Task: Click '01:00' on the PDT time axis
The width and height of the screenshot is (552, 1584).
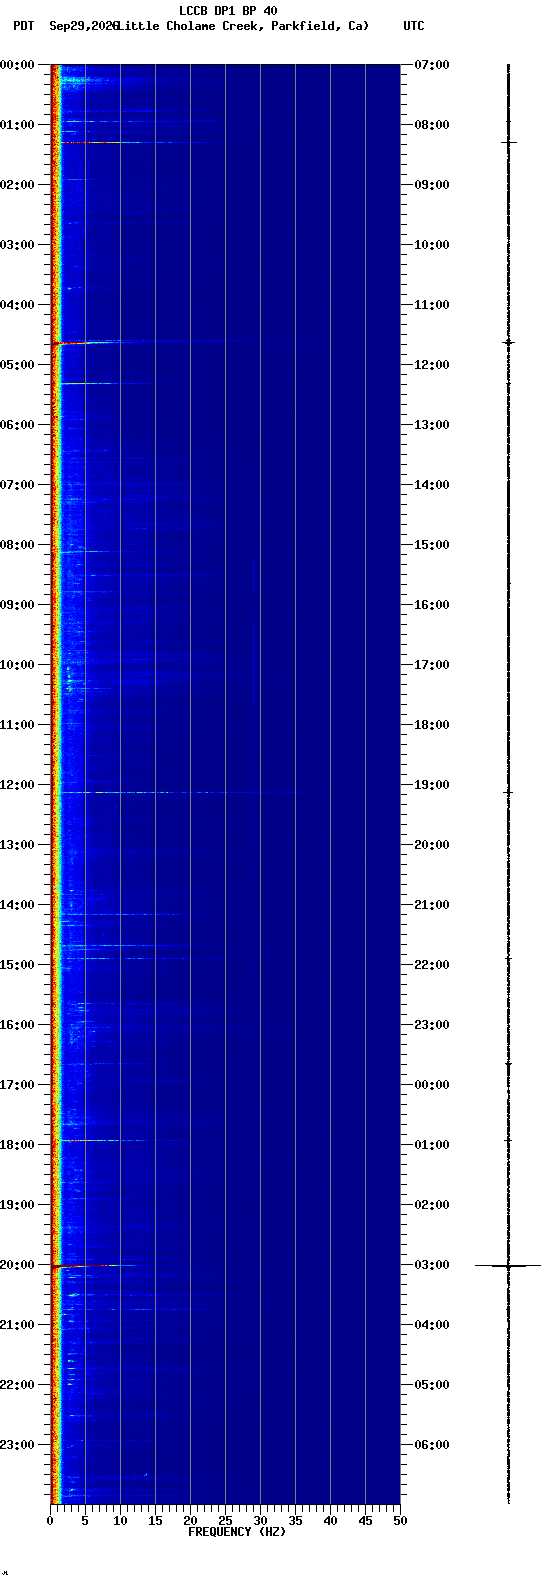Action: pyautogui.click(x=18, y=125)
